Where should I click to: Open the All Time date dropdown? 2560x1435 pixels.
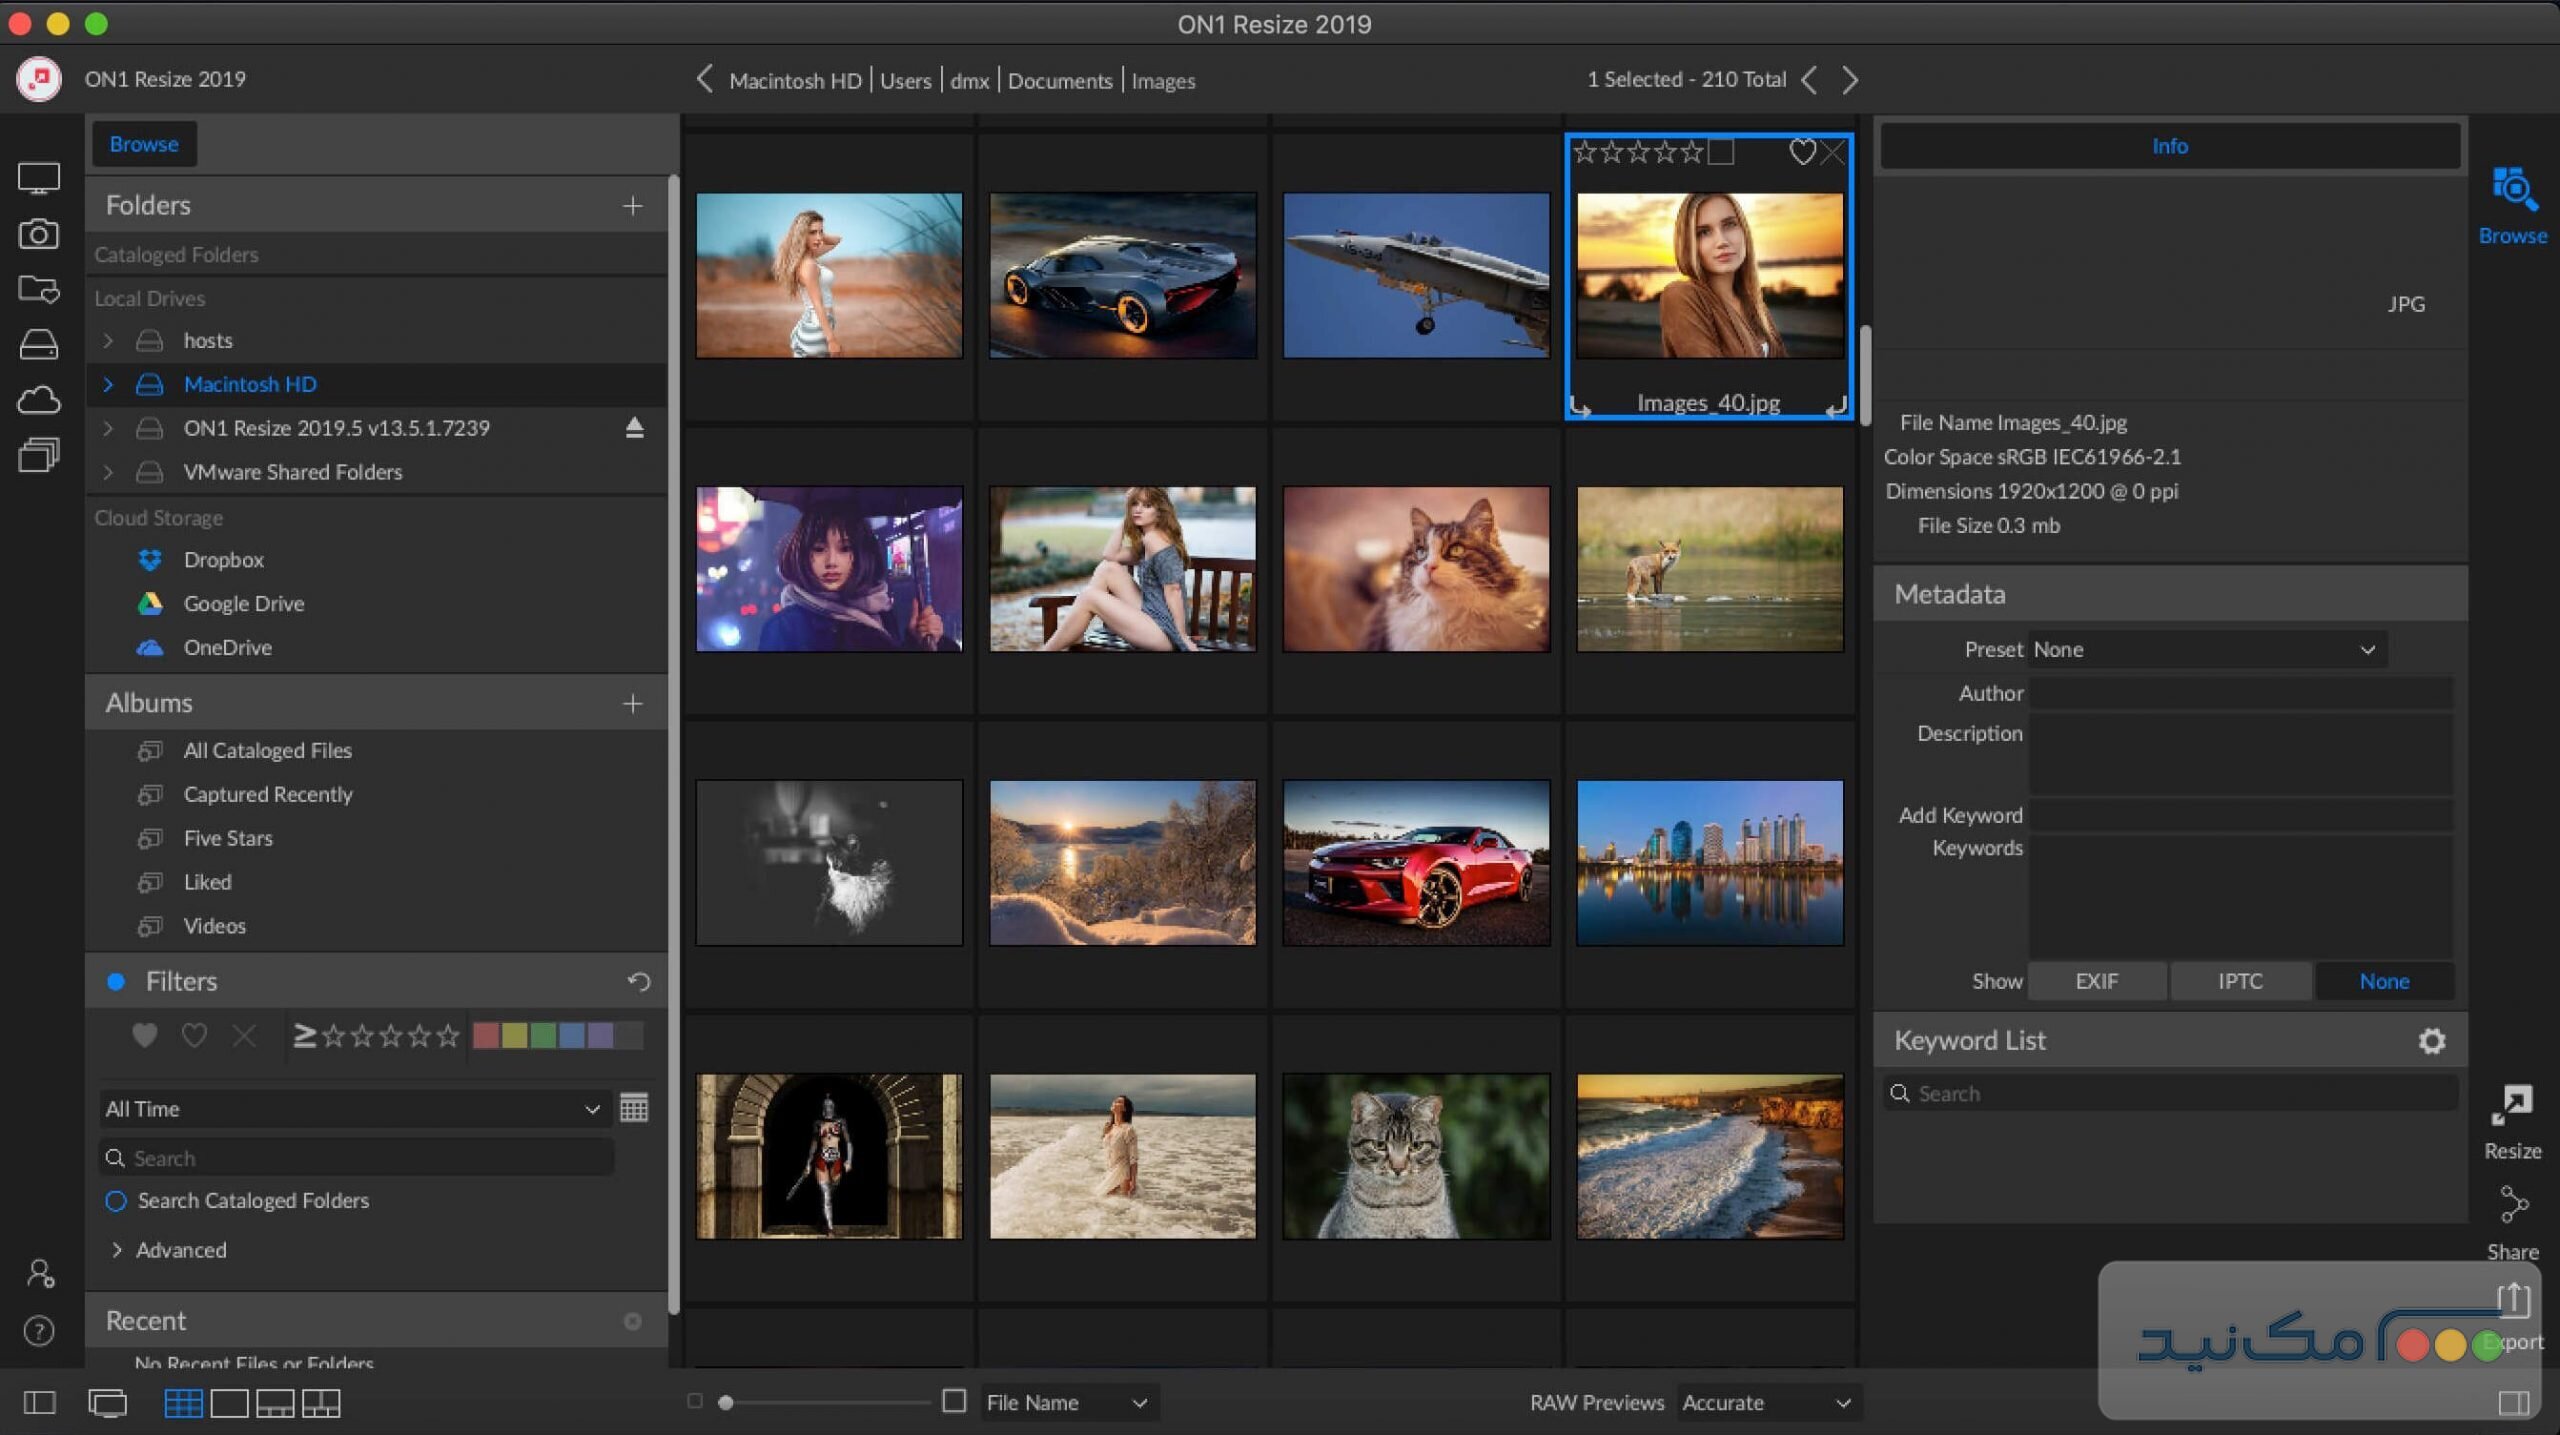[352, 1109]
